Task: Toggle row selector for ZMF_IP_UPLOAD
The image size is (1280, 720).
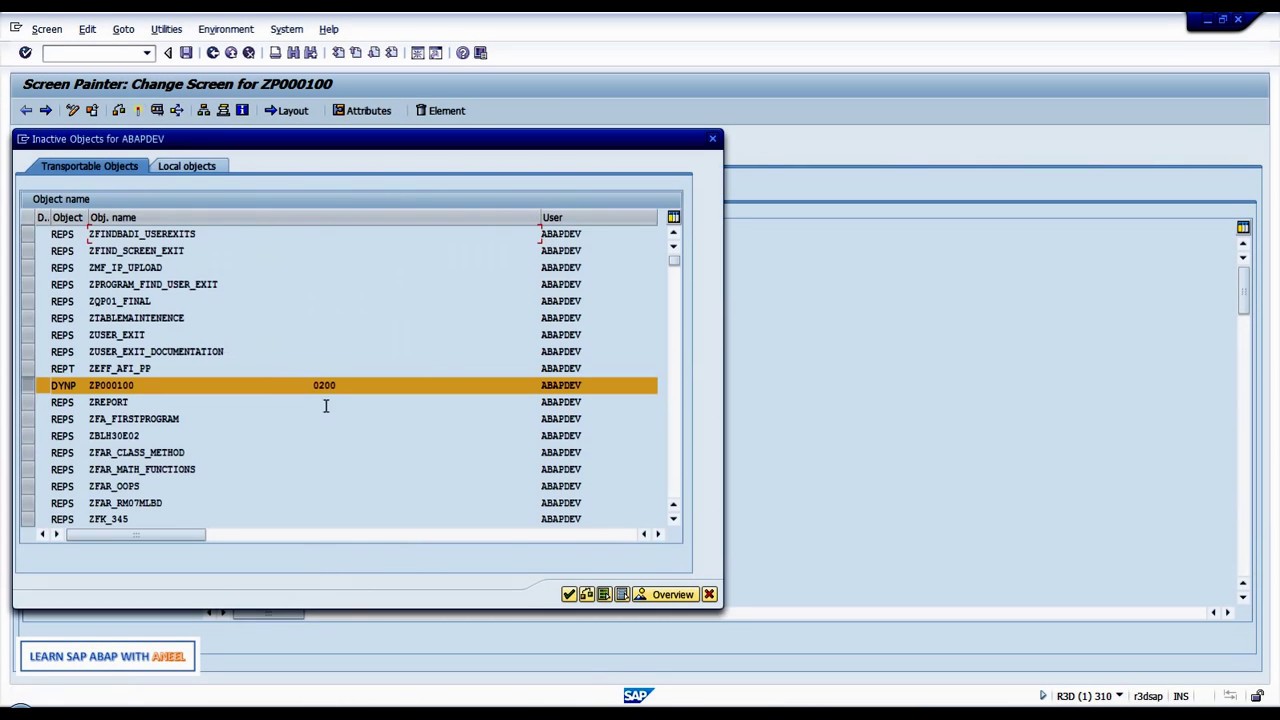Action: [x=28, y=268]
